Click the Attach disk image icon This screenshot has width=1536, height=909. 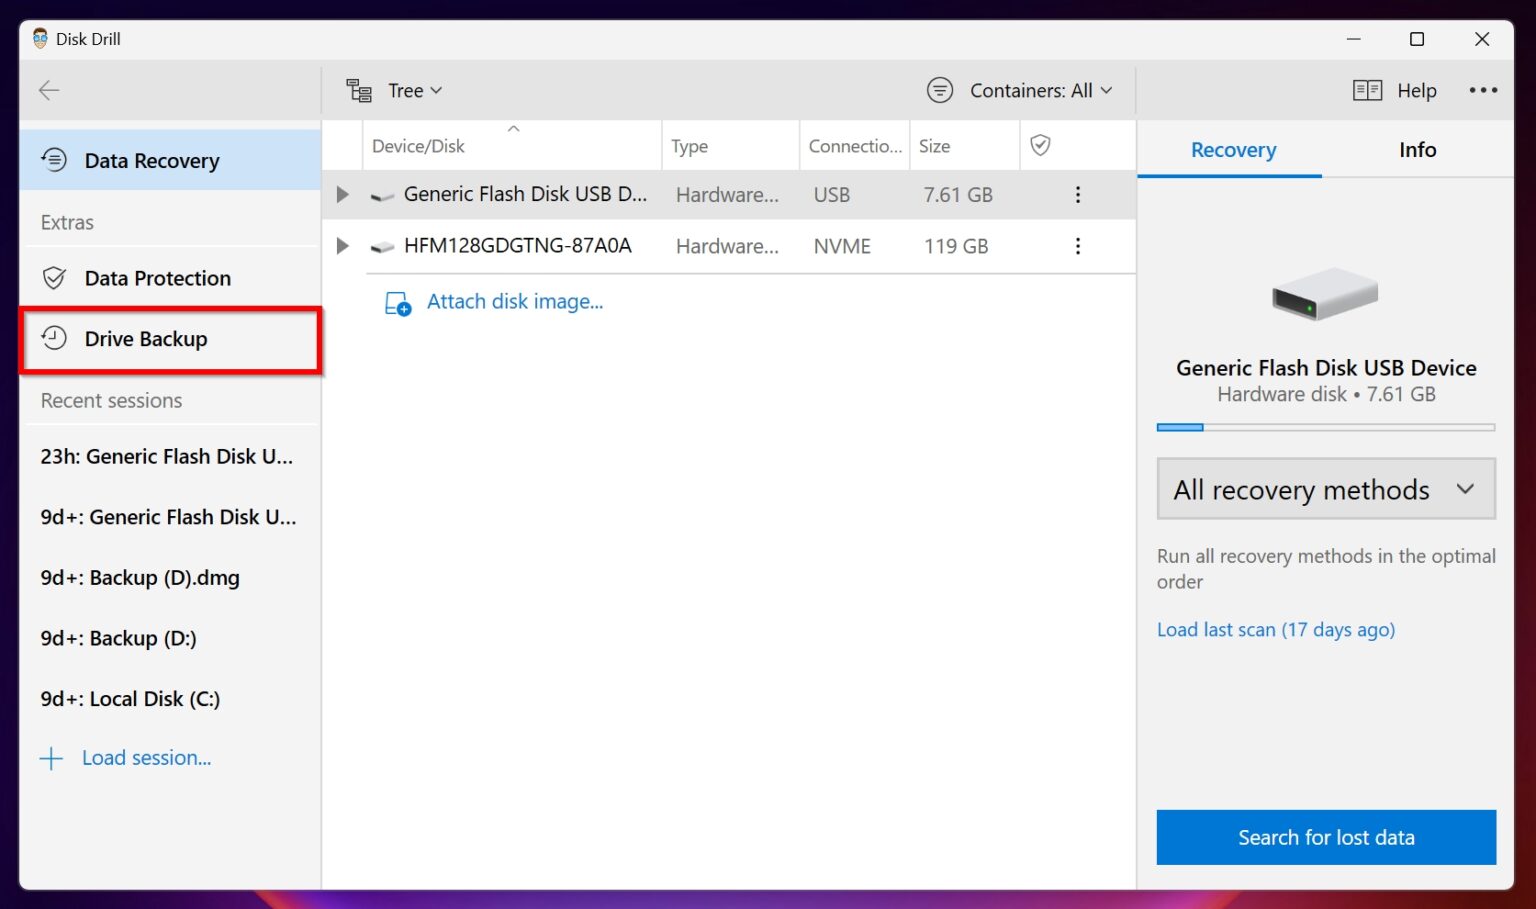(398, 302)
